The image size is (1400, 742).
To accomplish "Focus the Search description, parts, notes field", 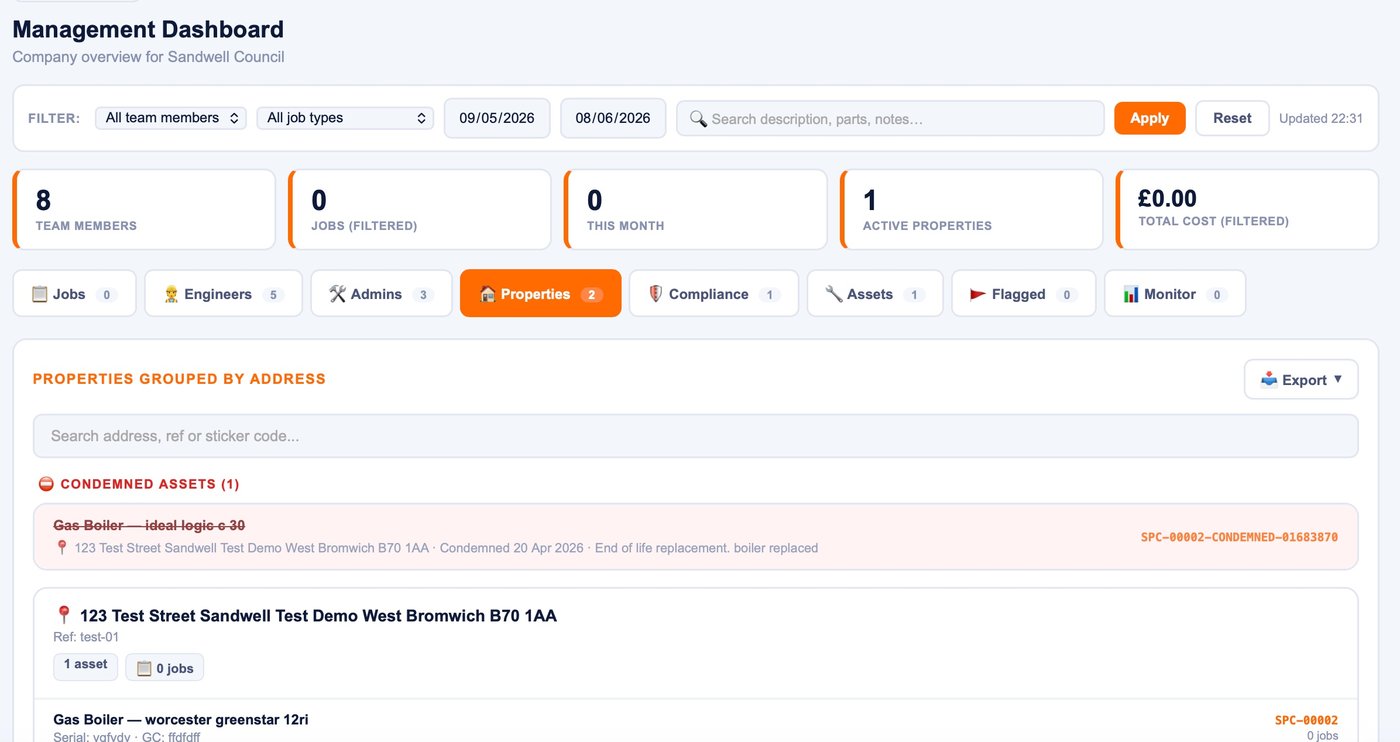I will point(890,118).
